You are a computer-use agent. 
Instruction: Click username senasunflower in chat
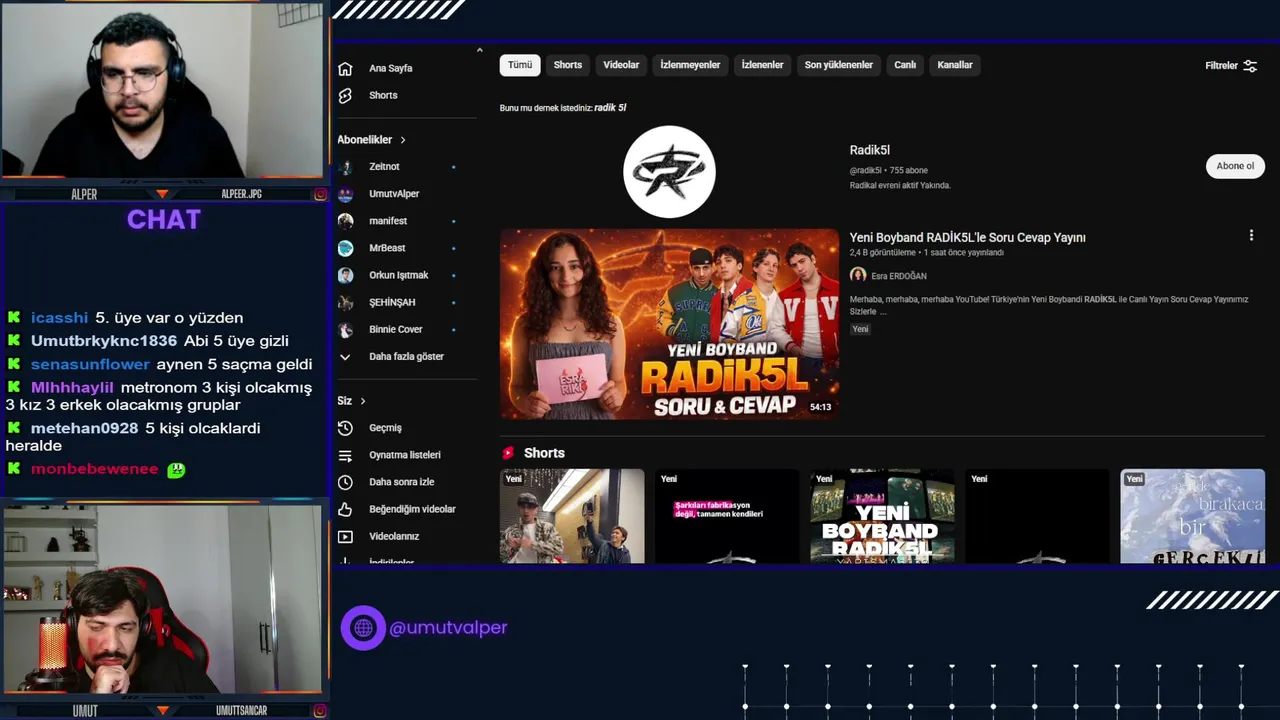pyautogui.click(x=90, y=365)
